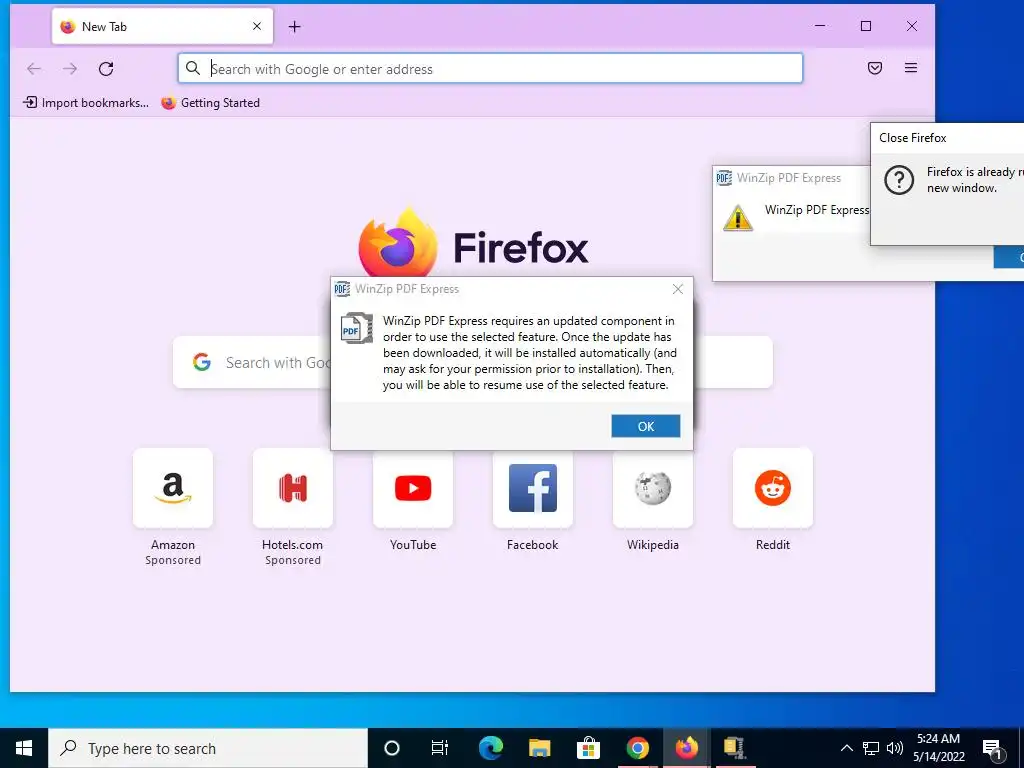1024x768 pixels.
Task: Click the Firefox logo on new tab page
Action: coord(398,242)
